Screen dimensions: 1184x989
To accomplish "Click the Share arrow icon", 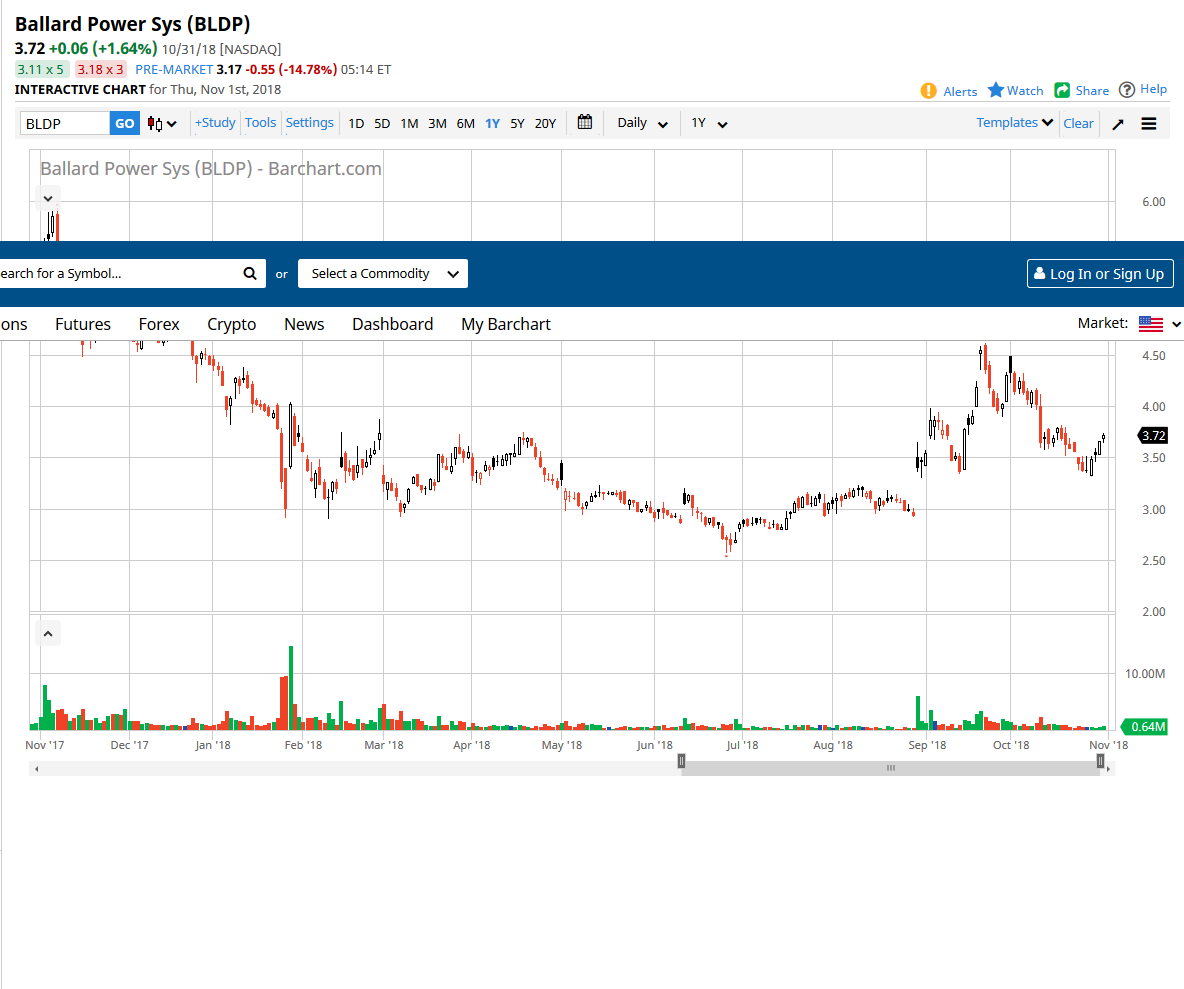I will point(1062,90).
